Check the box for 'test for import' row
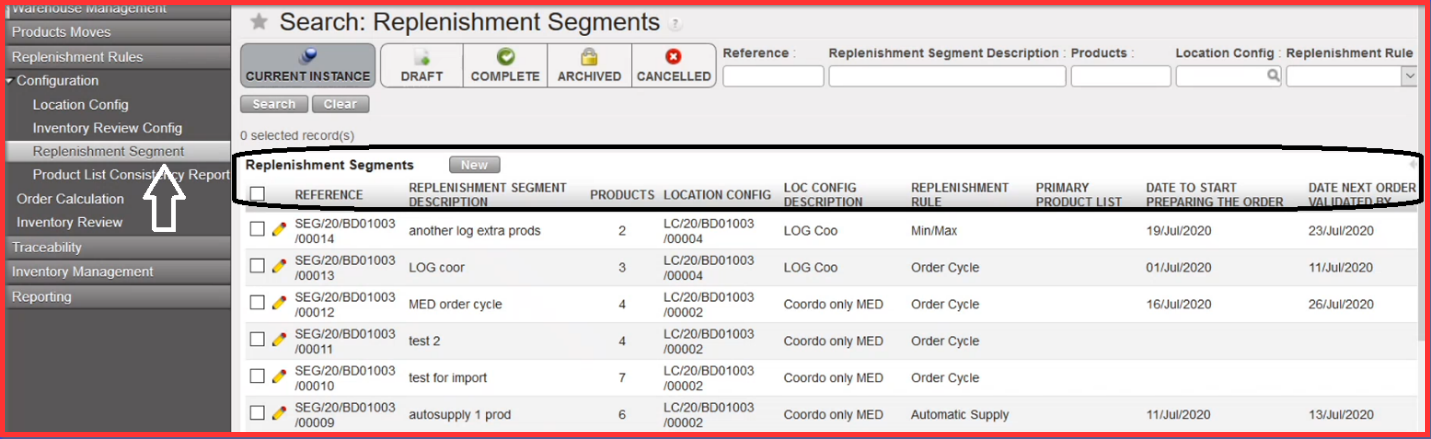 [257, 377]
